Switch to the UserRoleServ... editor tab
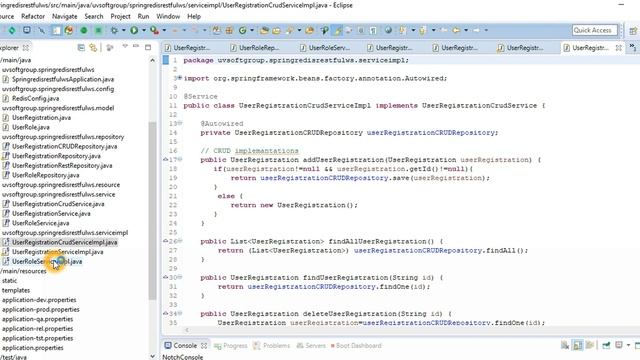This screenshot has height=360, width=640. 329,48
